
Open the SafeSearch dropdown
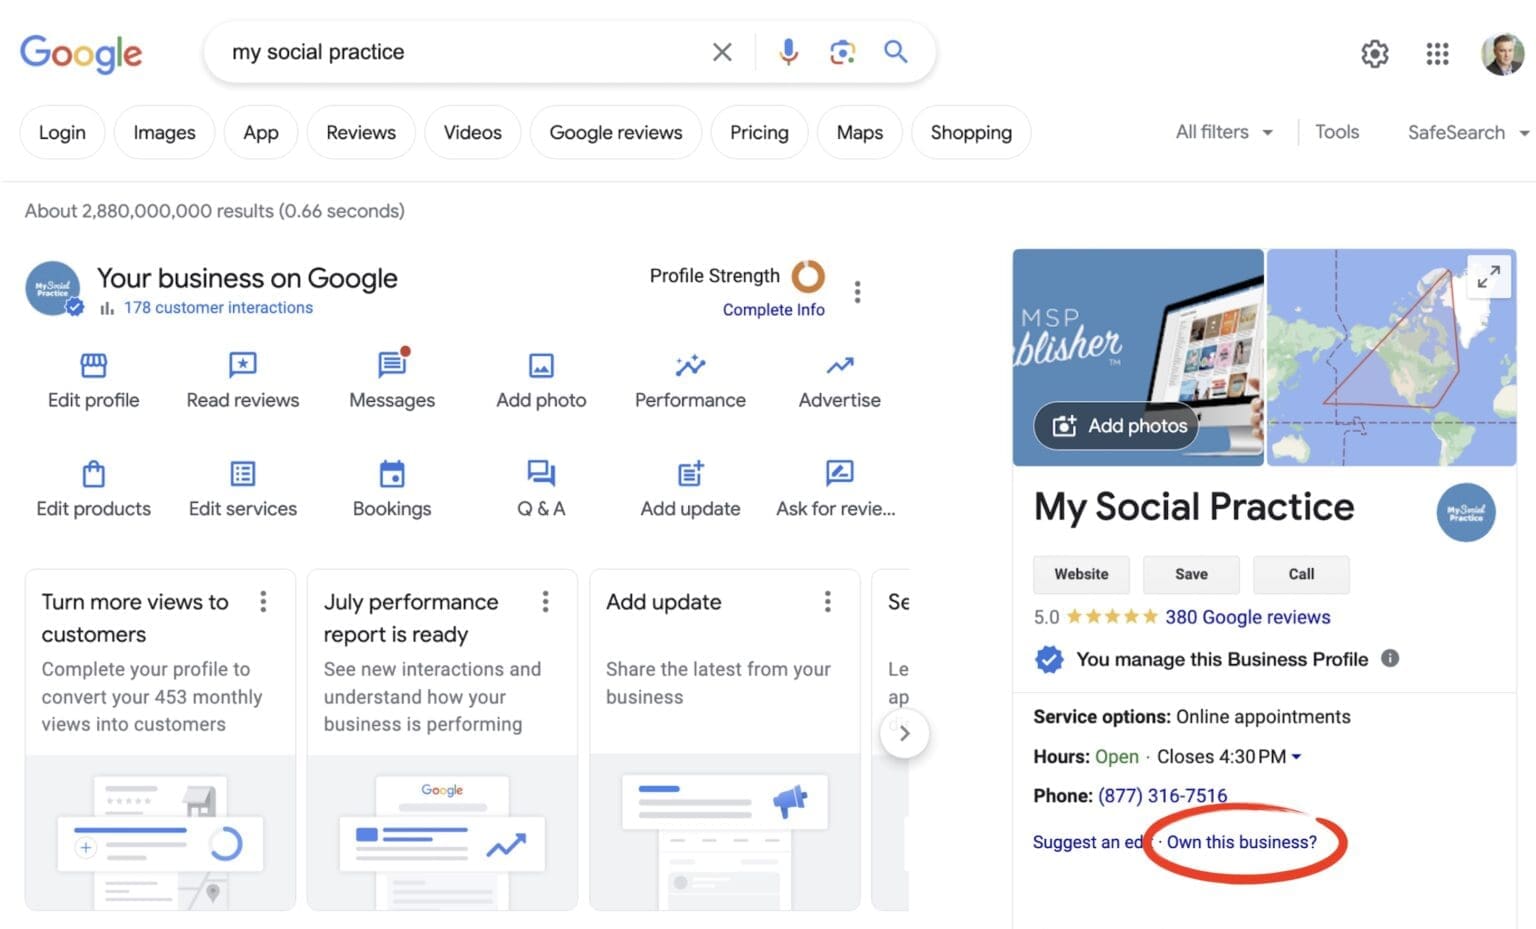click(x=1466, y=132)
